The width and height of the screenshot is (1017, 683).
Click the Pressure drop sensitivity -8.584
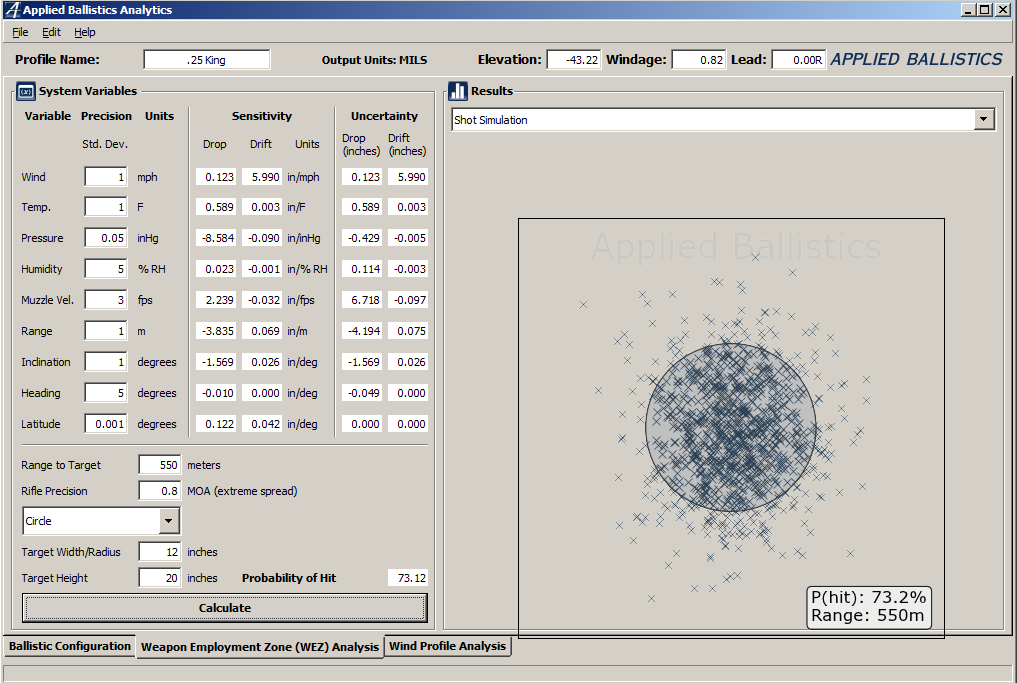(x=216, y=238)
